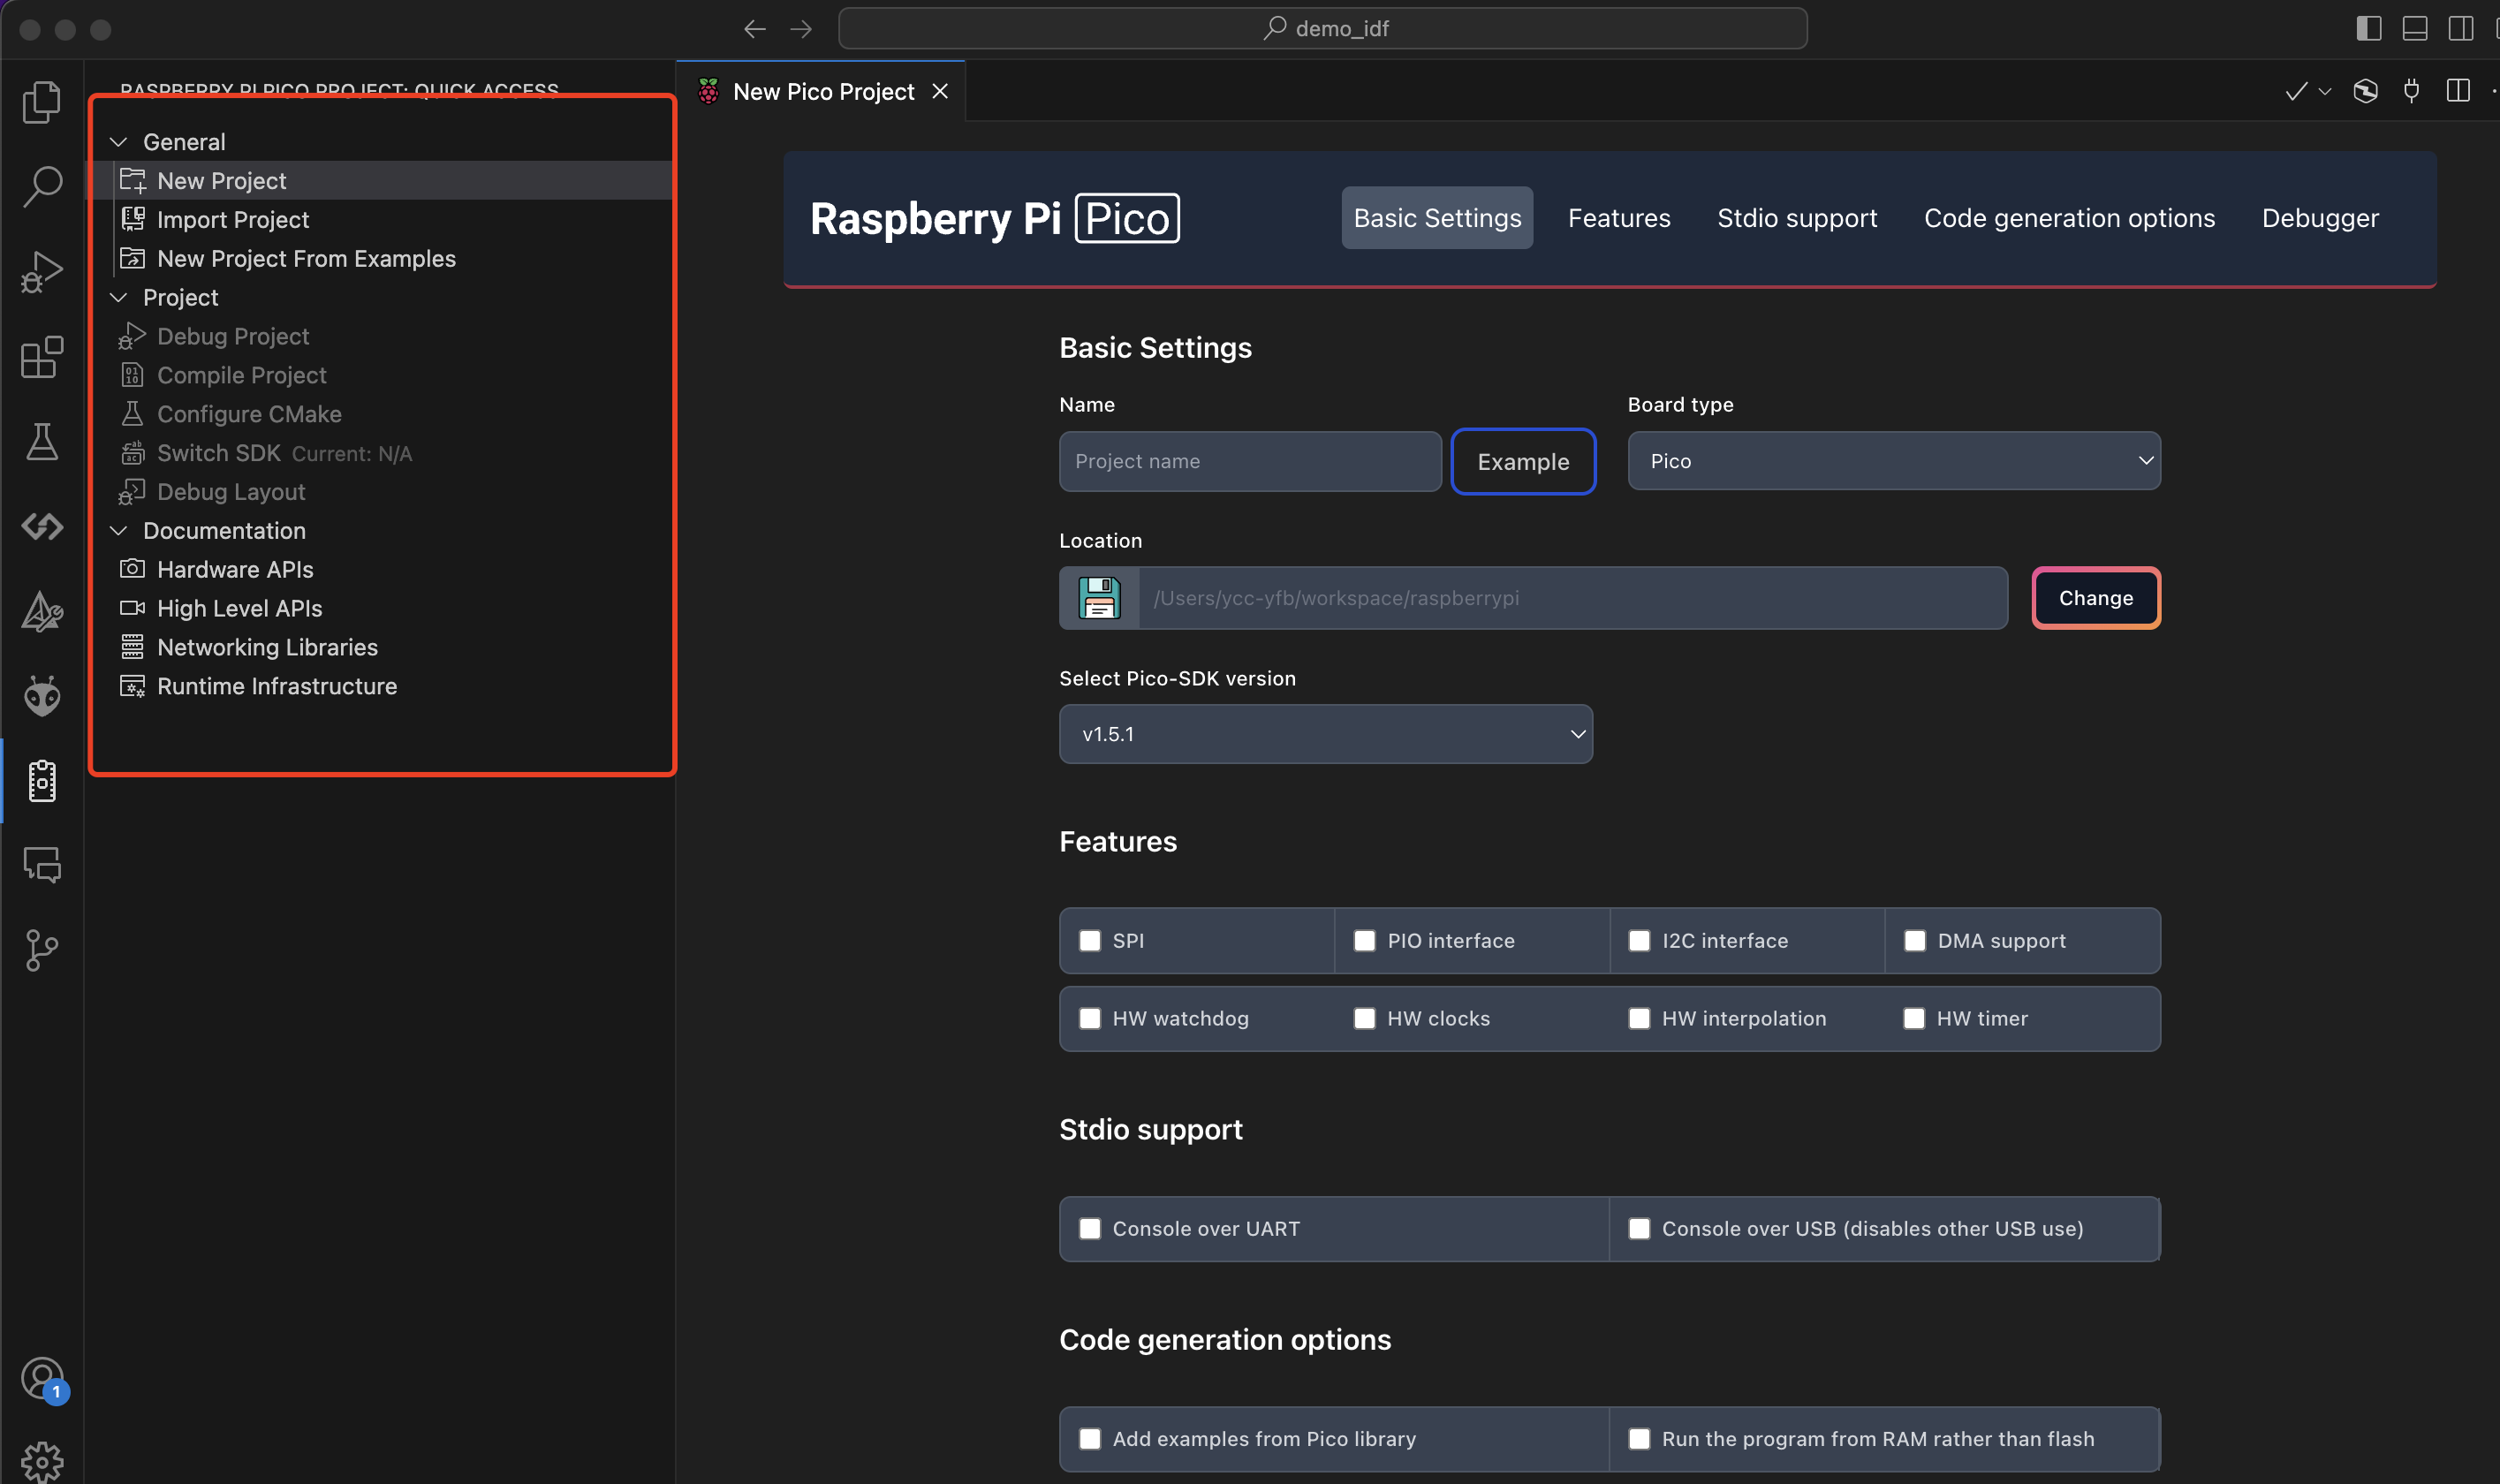This screenshot has height=1484, width=2500.
Task: Open the Explorer view in activity bar
Action: [x=42, y=102]
